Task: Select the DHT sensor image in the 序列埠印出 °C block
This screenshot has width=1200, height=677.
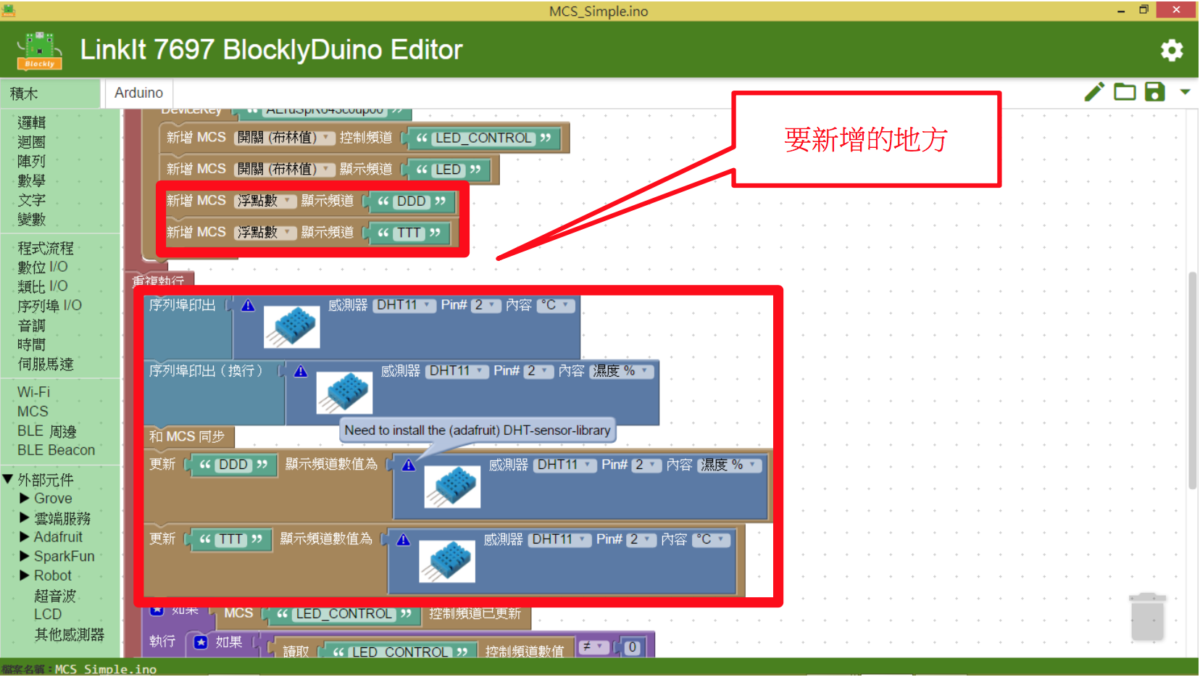Action: click(x=292, y=327)
